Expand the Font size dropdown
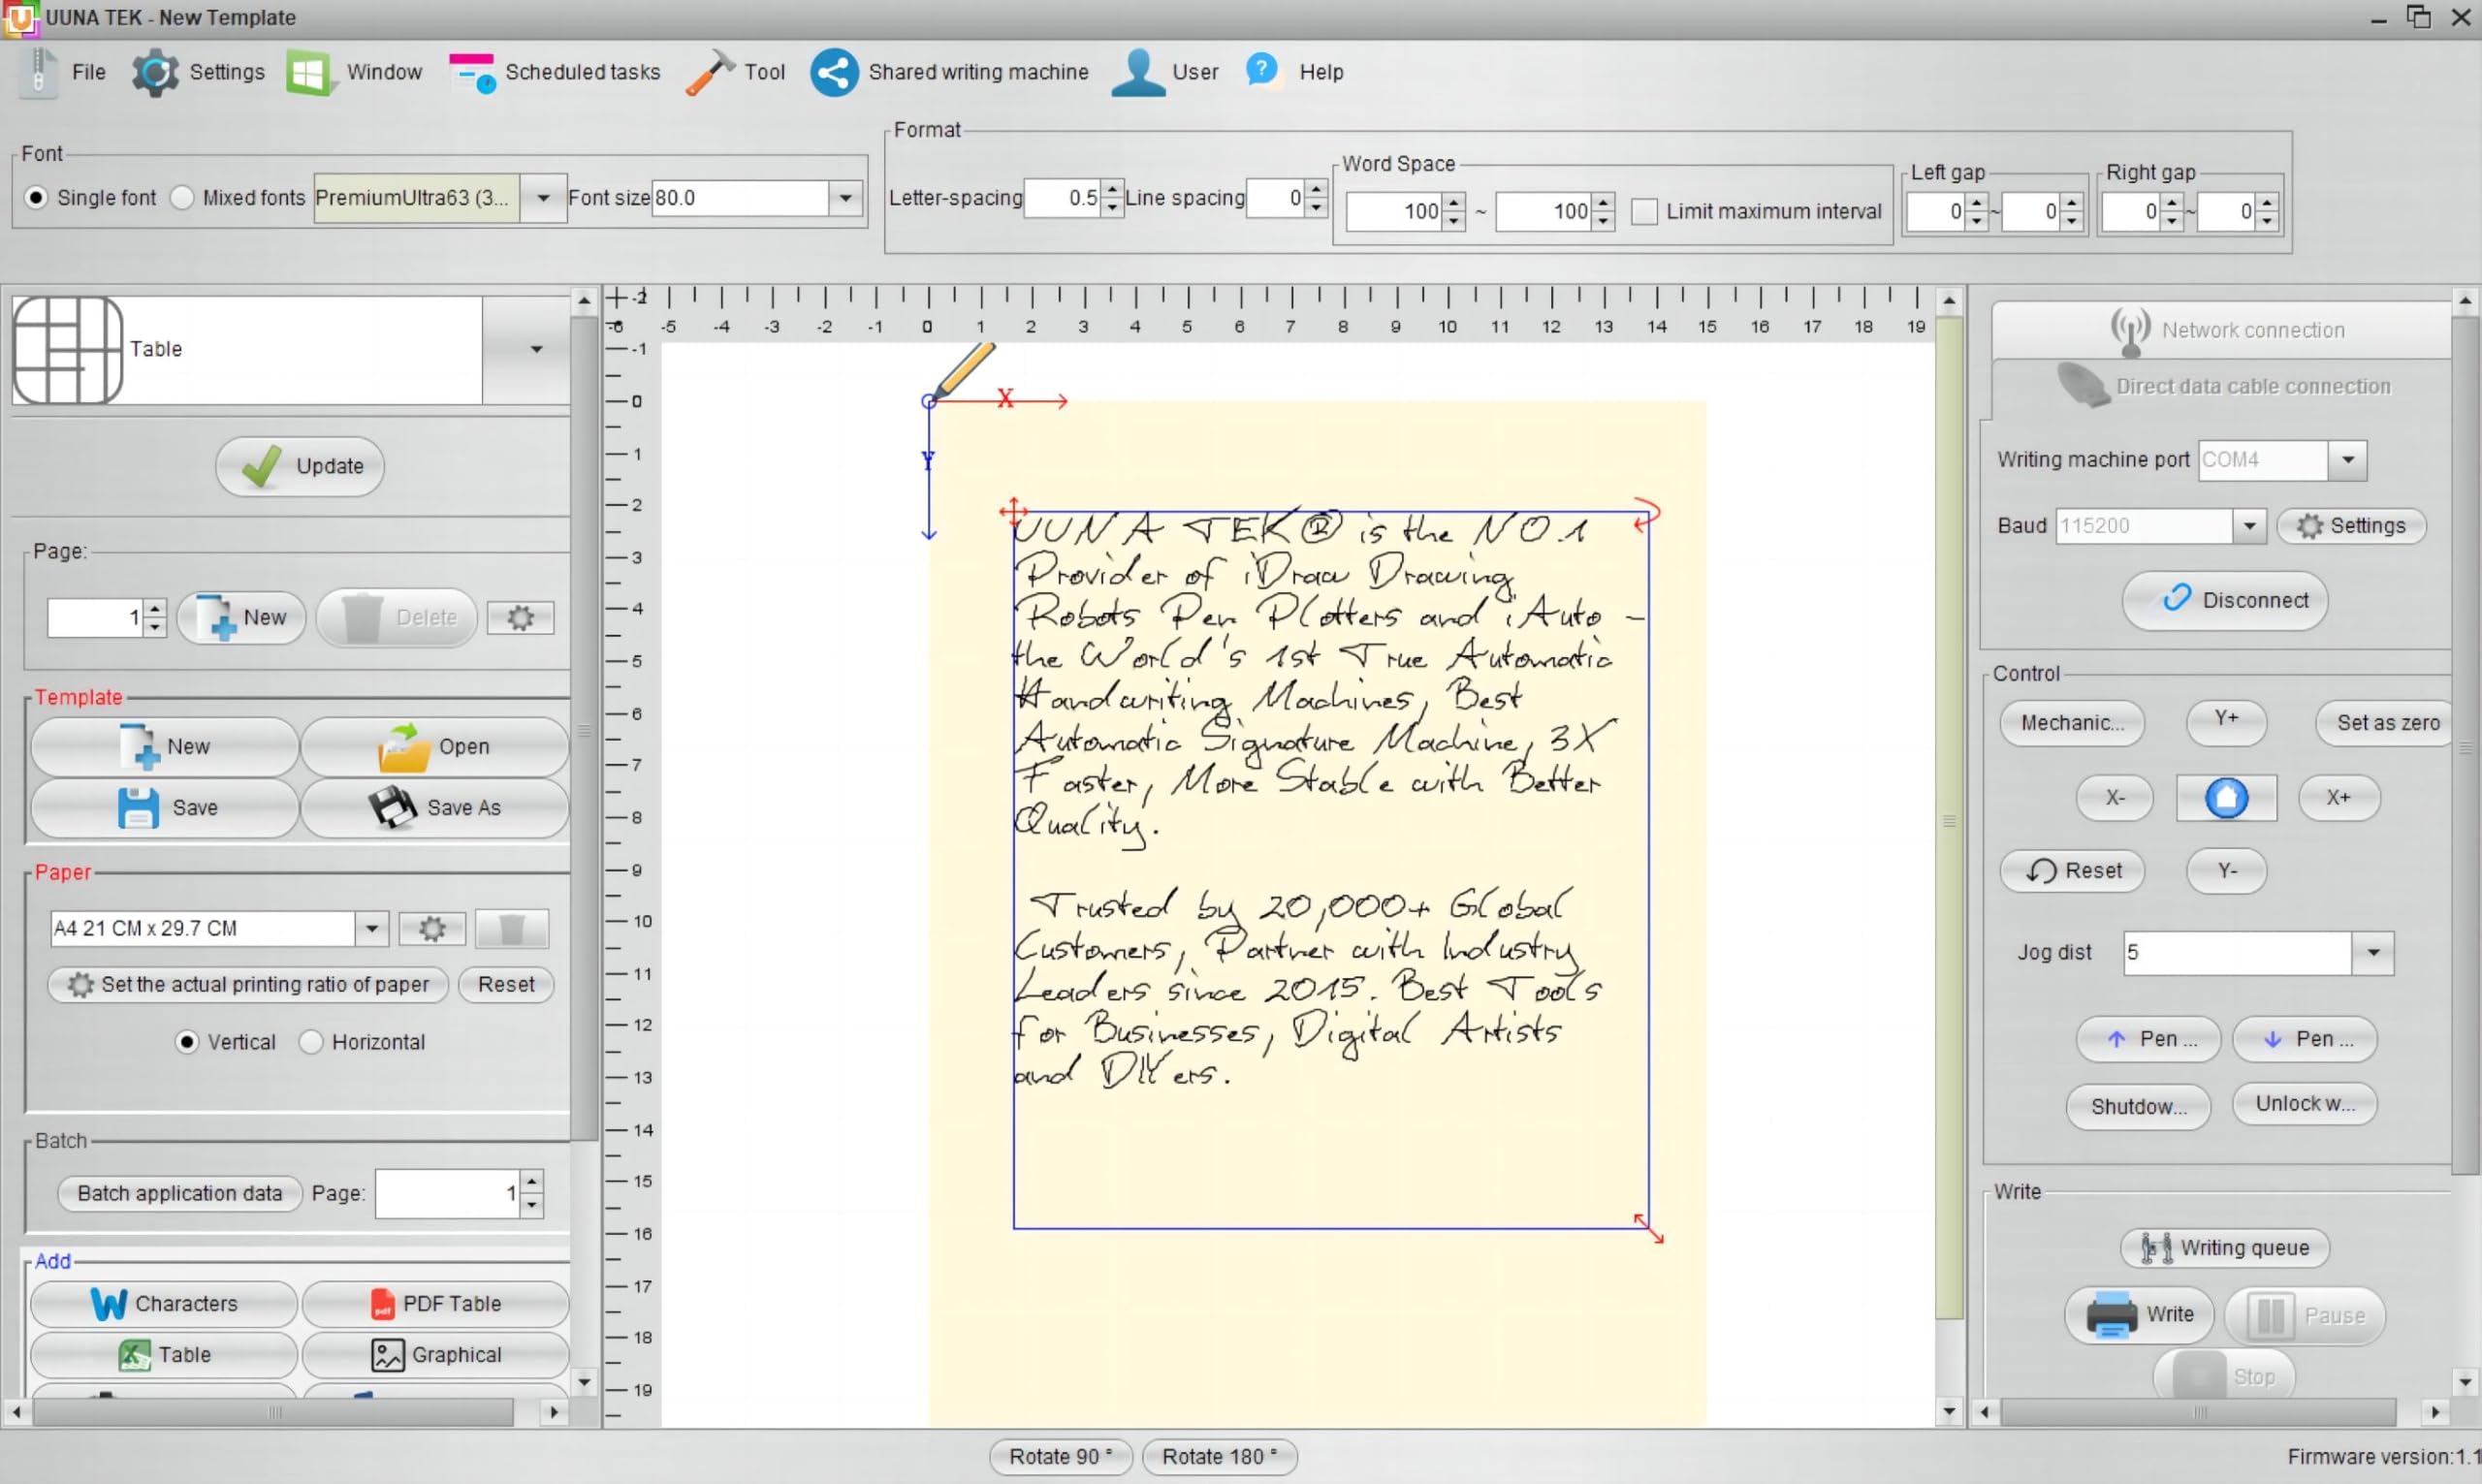This screenshot has height=1484, width=2482. [x=846, y=197]
